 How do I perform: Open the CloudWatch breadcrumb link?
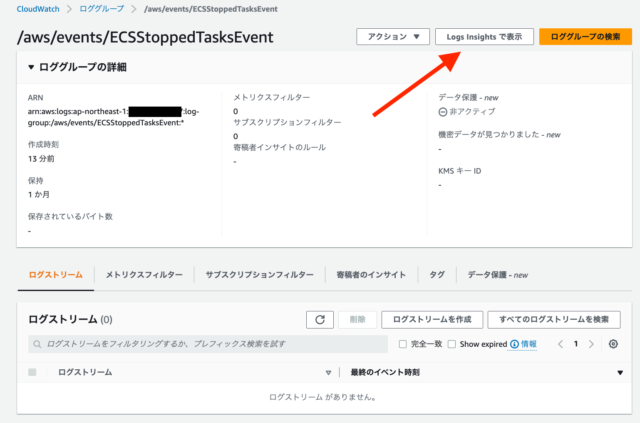coord(38,9)
